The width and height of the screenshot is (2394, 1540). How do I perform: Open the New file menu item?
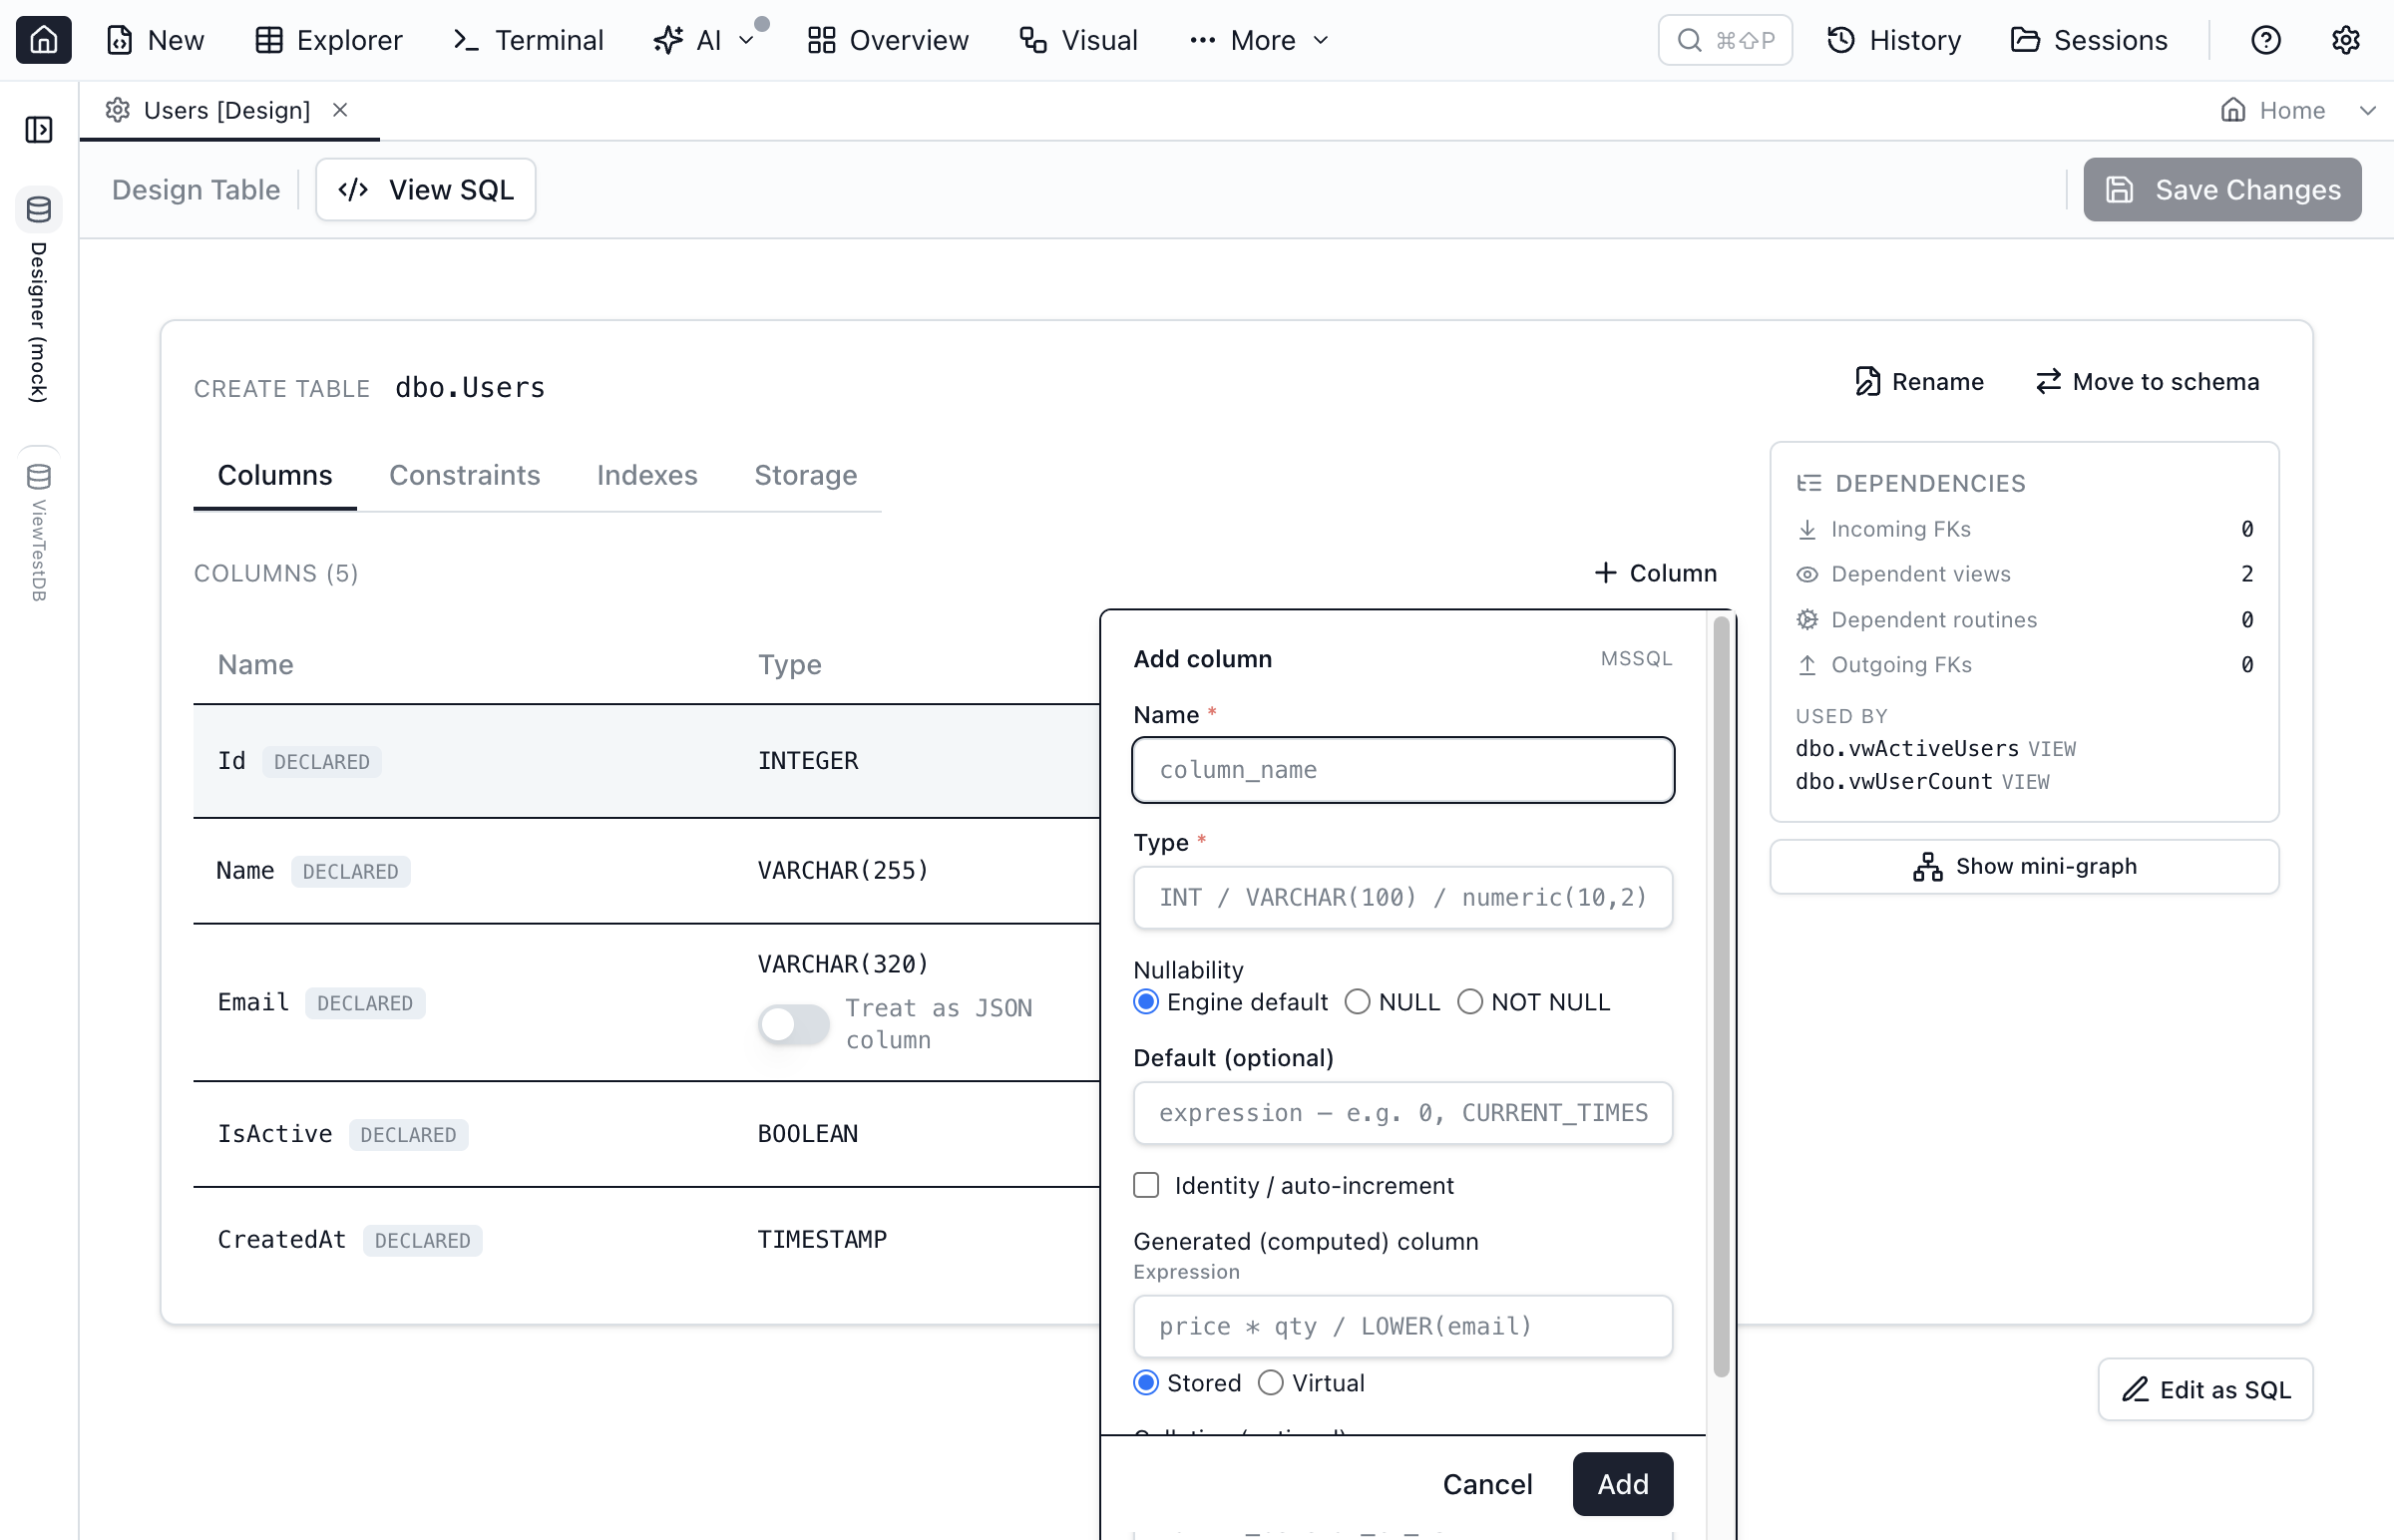coord(155,40)
